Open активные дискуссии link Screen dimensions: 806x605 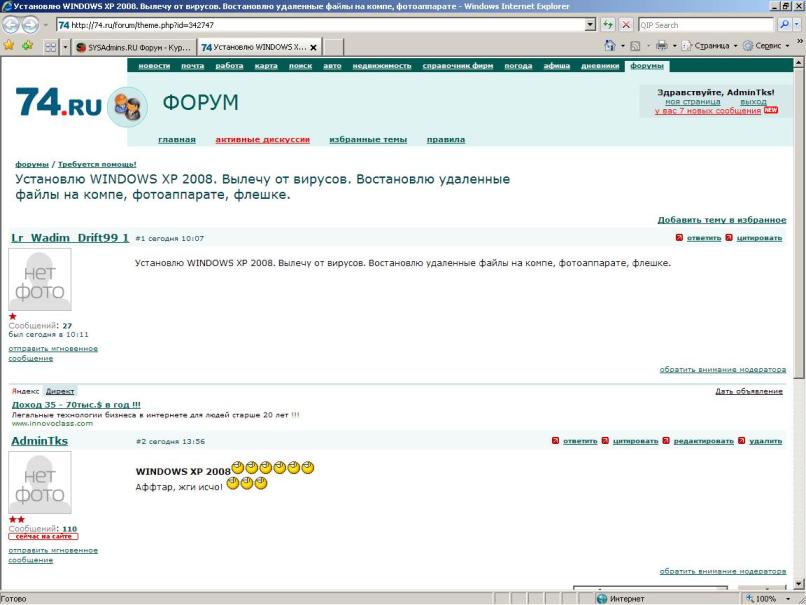point(262,140)
